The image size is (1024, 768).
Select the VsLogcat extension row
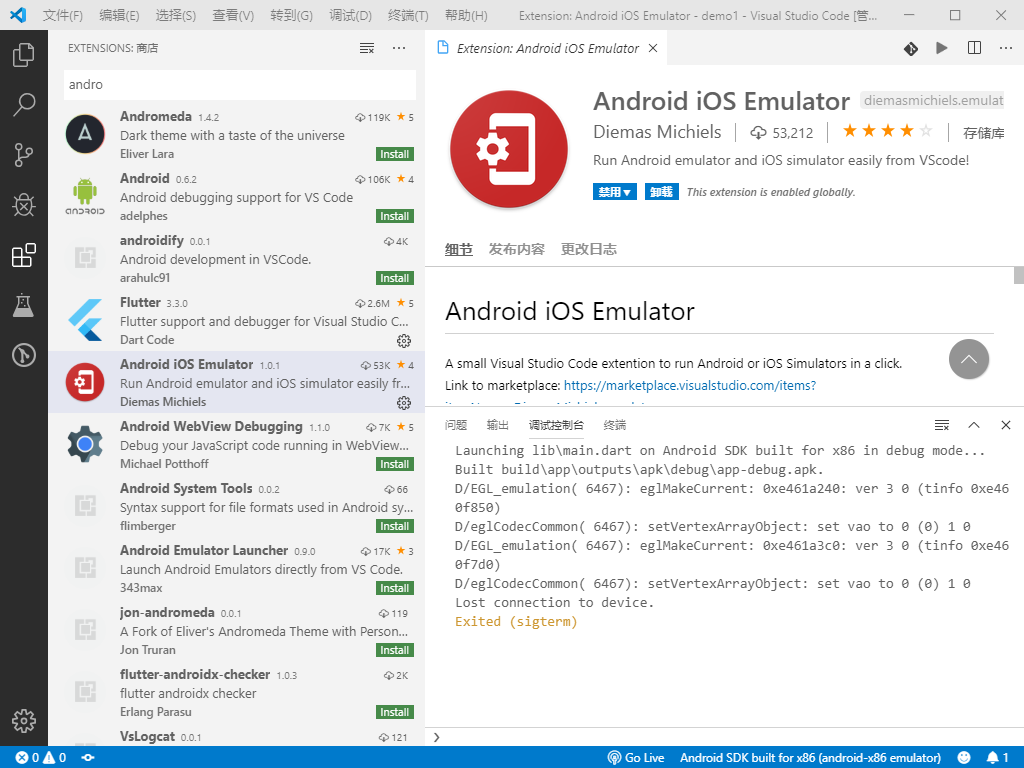[236, 737]
